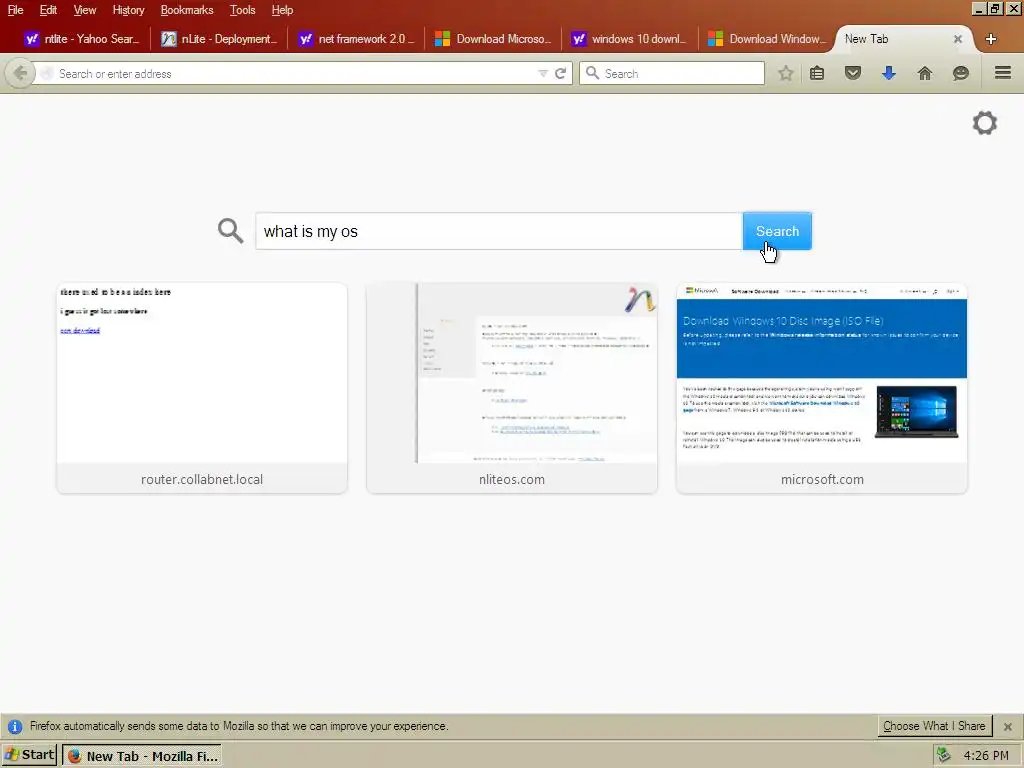The width and height of the screenshot is (1024, 768).
Task: Click Choose What I Share button
Action: (x=934, y=726)
